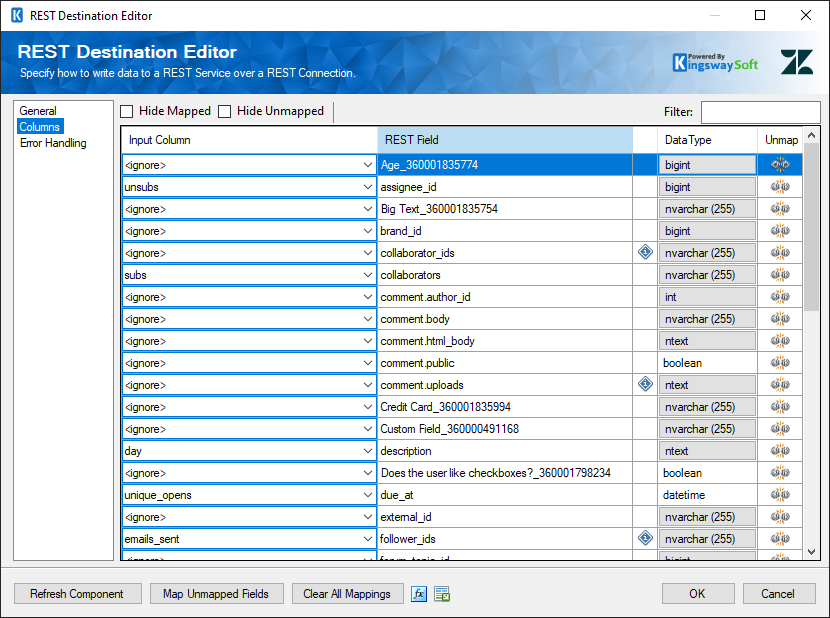
Task: Unmap the comment.body field
Action: pyautogui.click(x=780, y=319)
